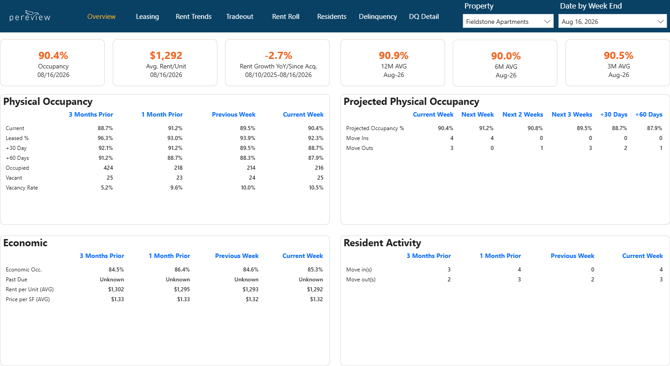Click Physical Occupancy Previous Week header

click(233, 114)
